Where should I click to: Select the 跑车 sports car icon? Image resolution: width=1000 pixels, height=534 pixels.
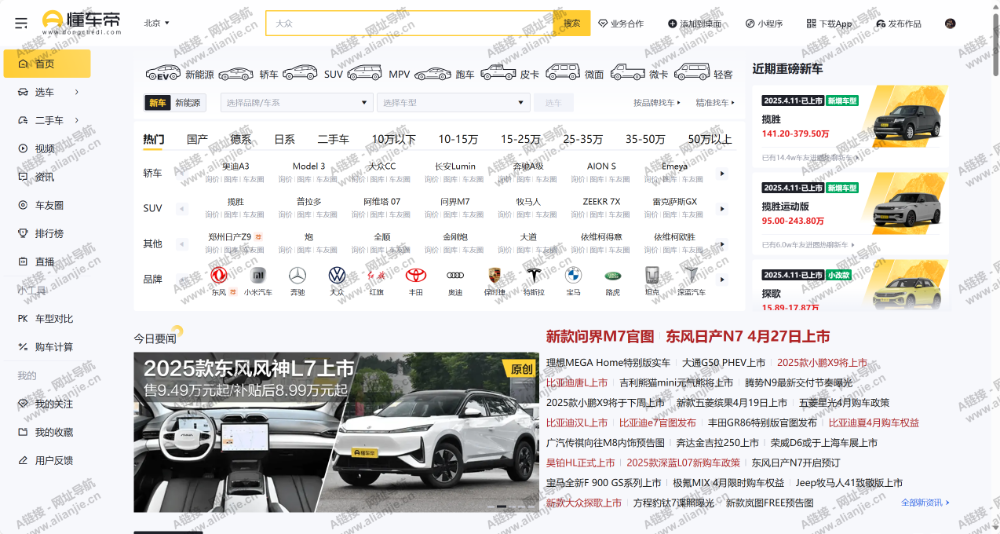432,74
